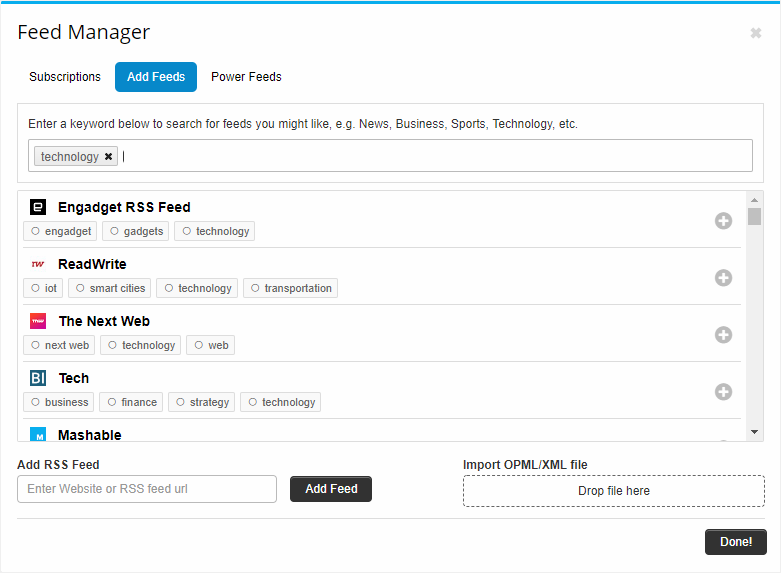Click the Engadget logo icon
This screenshot has height=573, width=781.
[x=38, y=207]
